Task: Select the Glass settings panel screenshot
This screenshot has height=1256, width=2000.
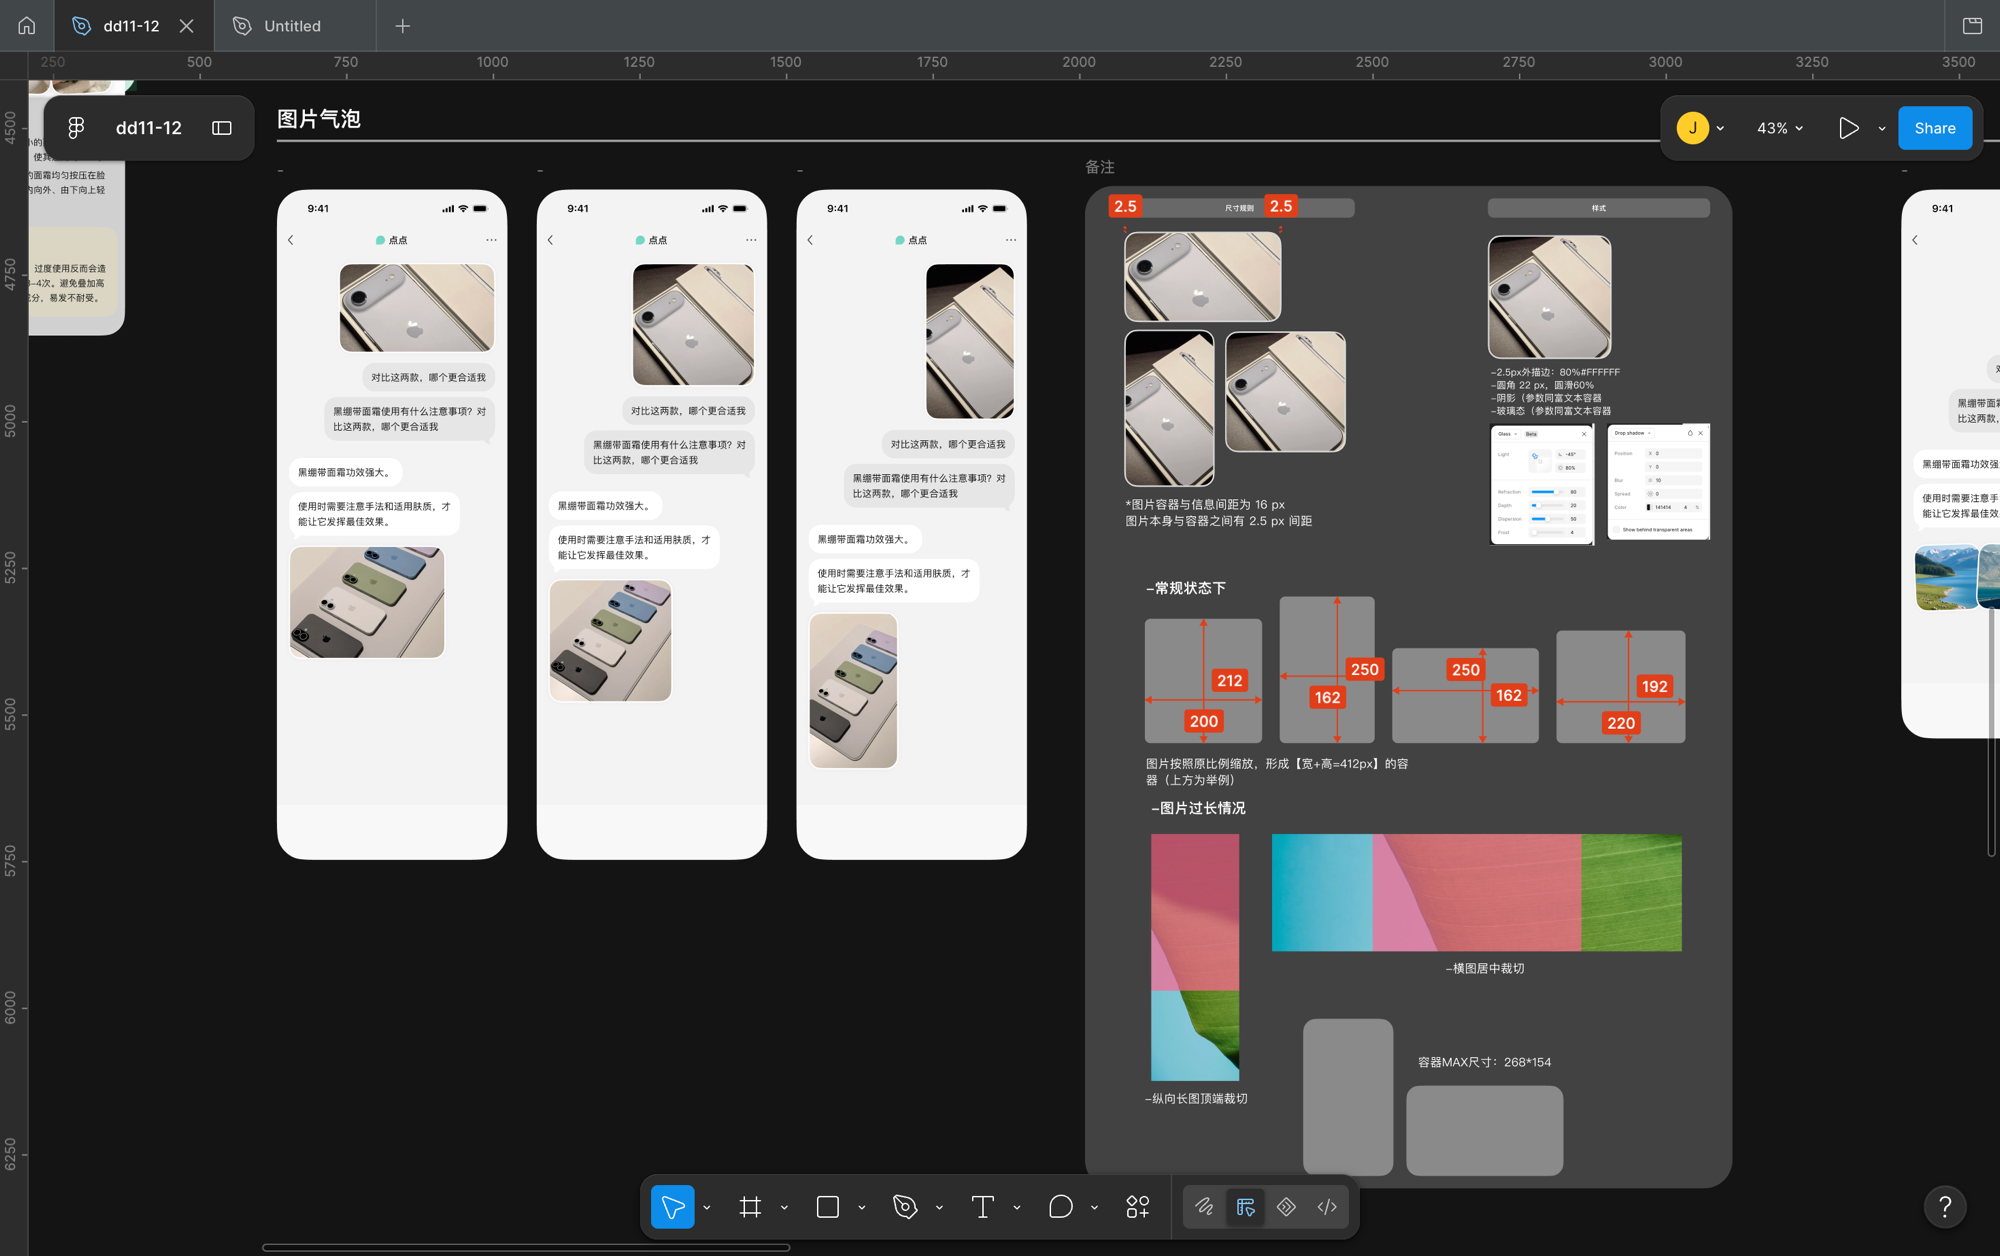Action: pos(1542,484)
